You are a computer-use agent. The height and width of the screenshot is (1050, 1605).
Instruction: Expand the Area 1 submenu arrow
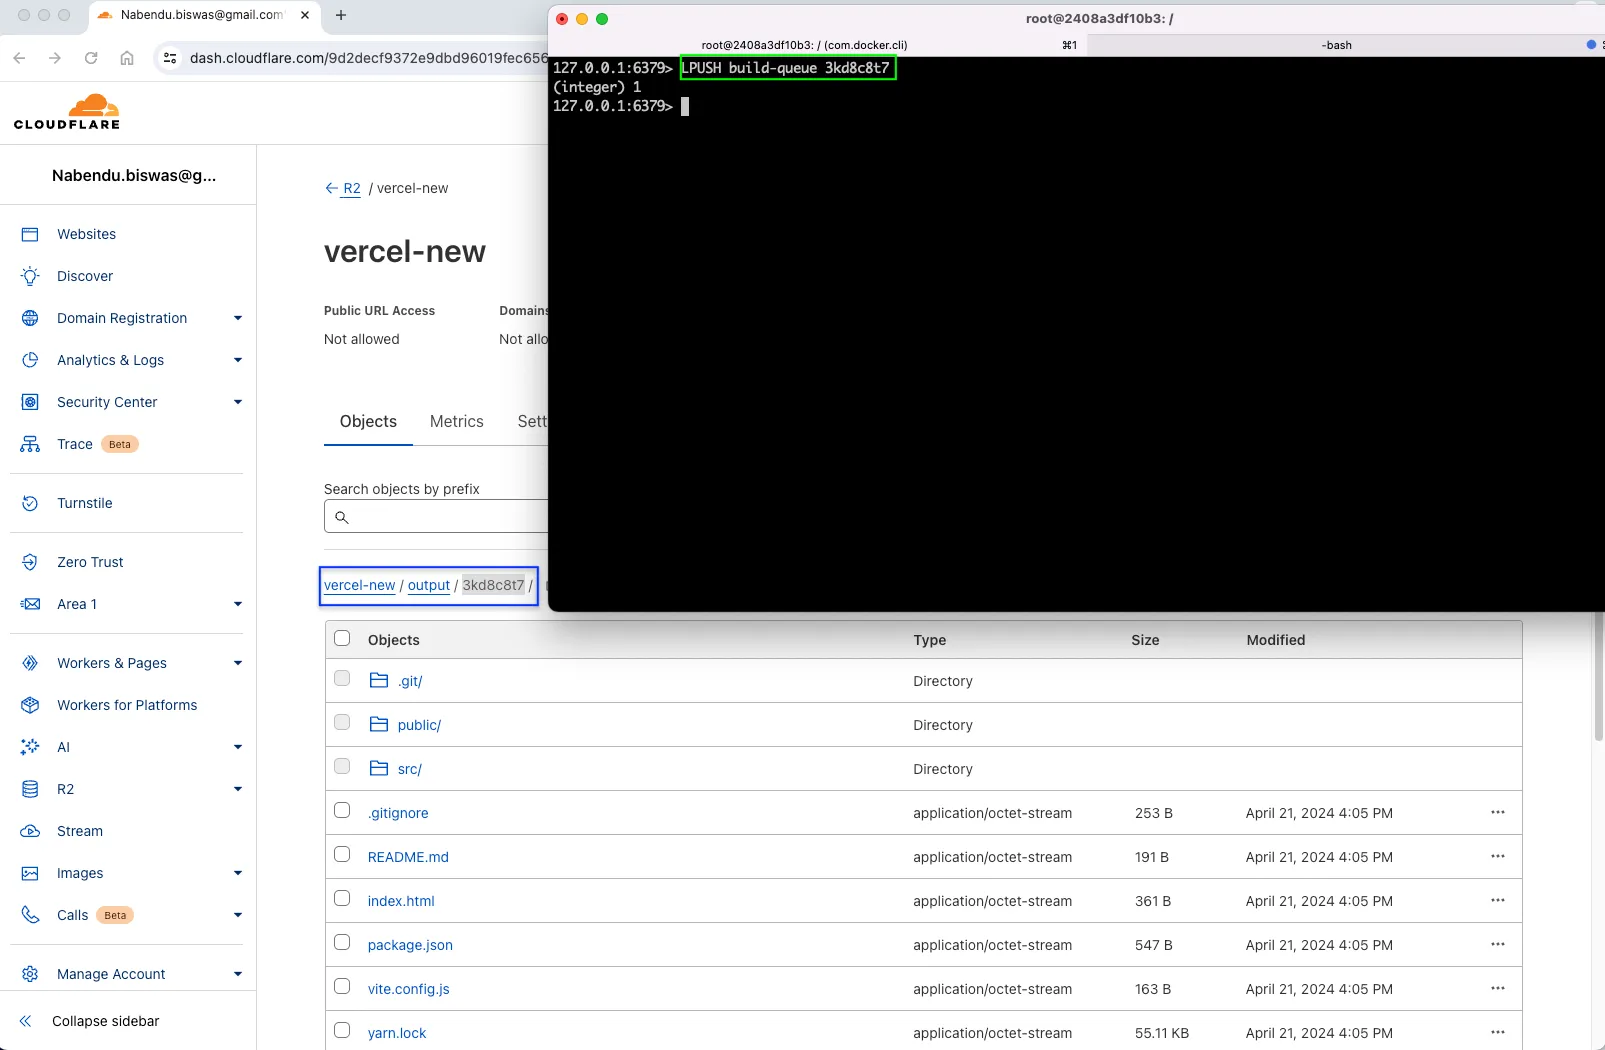[238, 604]
